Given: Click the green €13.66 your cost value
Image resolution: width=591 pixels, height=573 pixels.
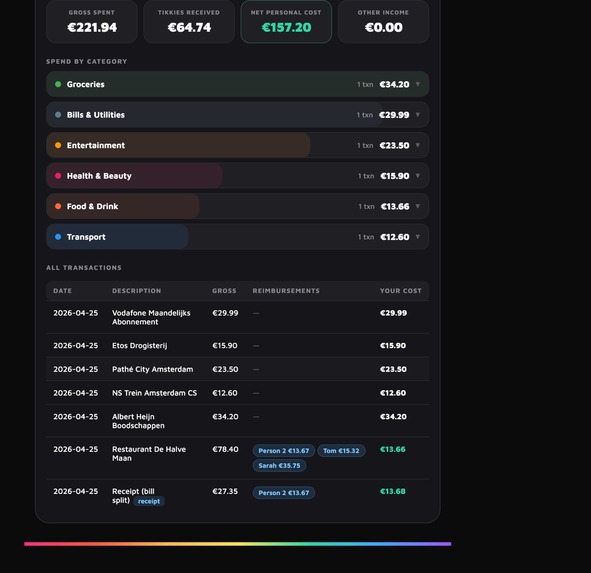Looking at the screenshot, I should (393, 449).
